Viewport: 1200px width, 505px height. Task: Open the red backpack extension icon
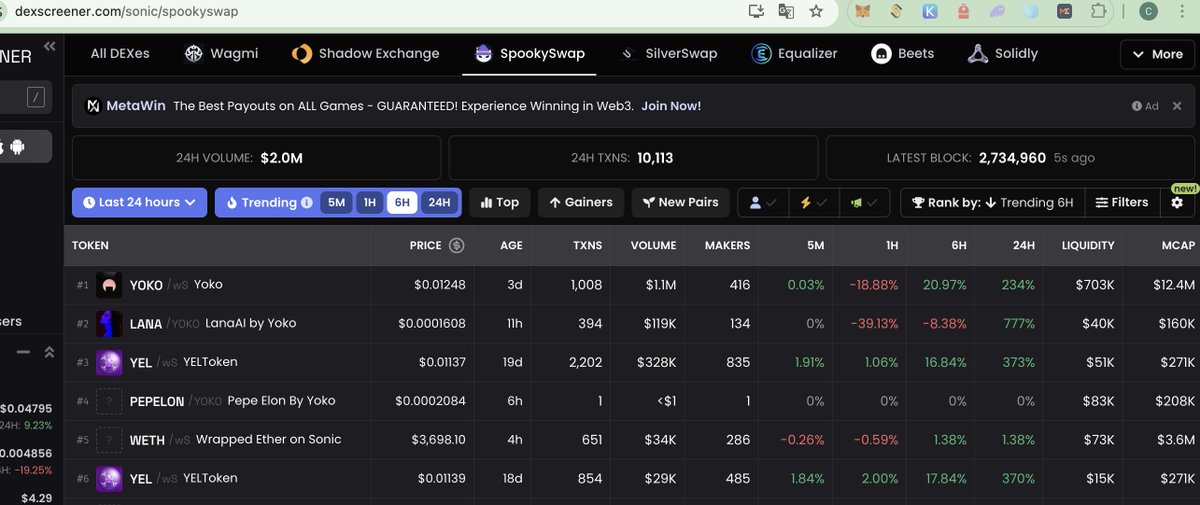963,12
